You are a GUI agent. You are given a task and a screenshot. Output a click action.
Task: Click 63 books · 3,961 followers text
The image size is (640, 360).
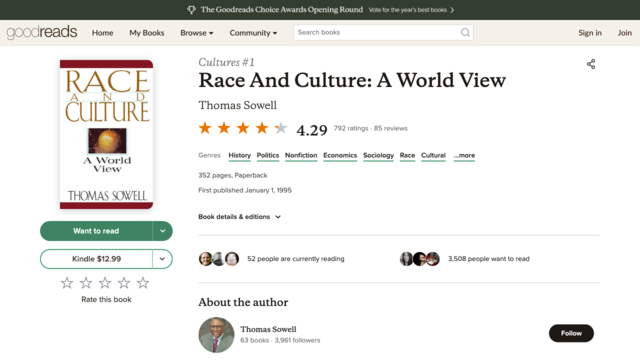click(x=280, y=340)
